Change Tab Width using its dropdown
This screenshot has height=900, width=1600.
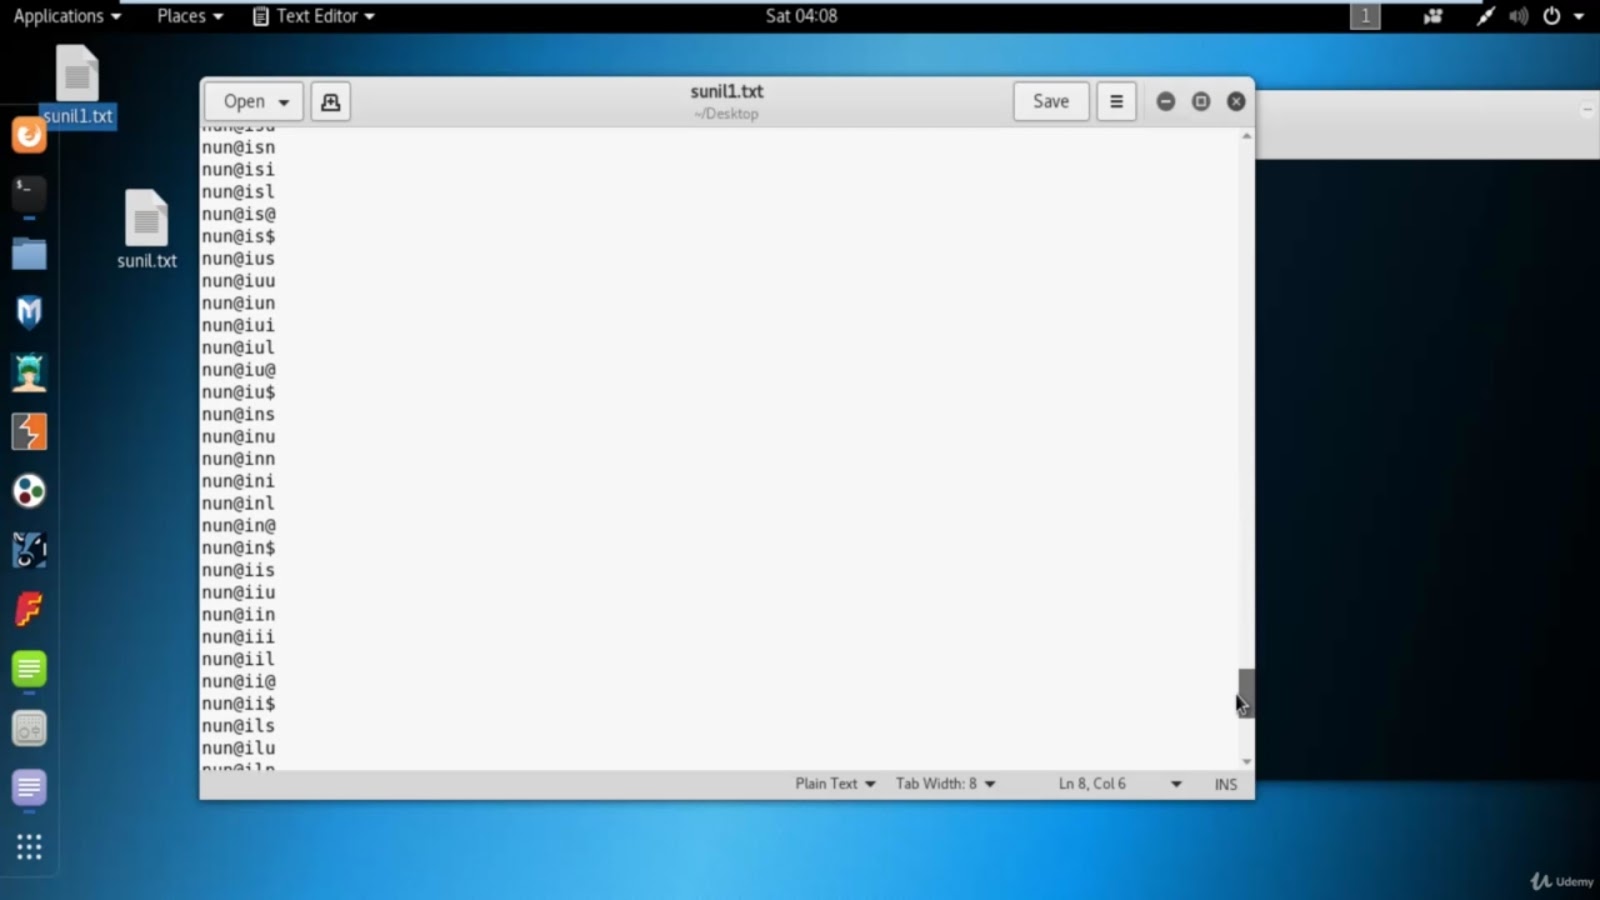tap(944, 784)
